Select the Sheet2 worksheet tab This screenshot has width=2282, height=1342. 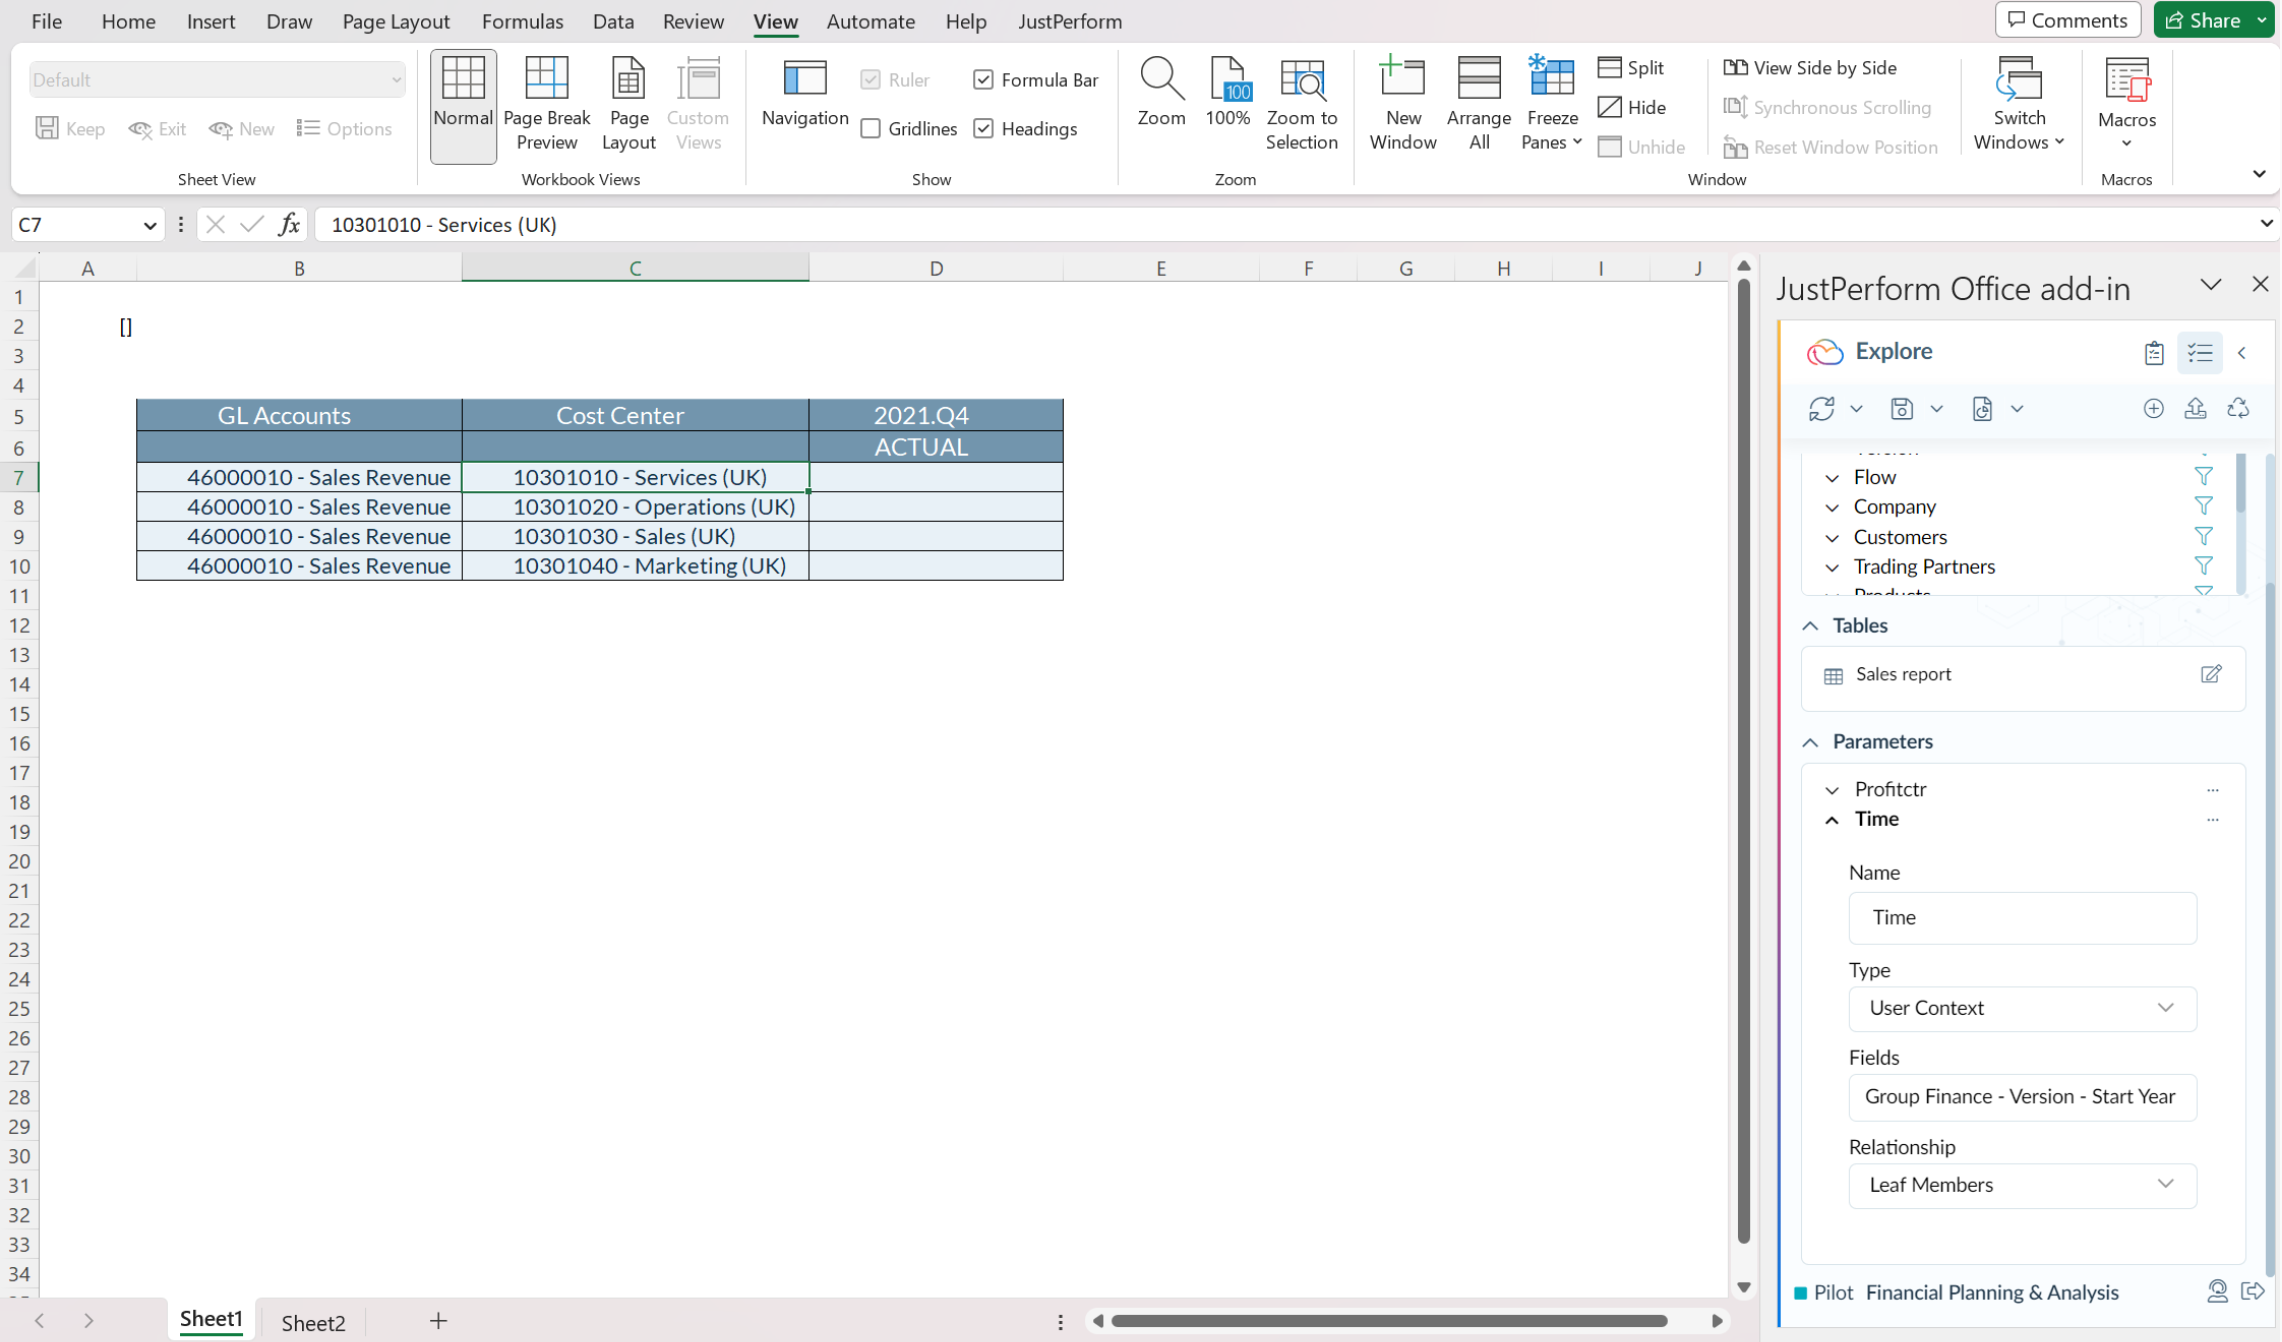point(312,1321)
